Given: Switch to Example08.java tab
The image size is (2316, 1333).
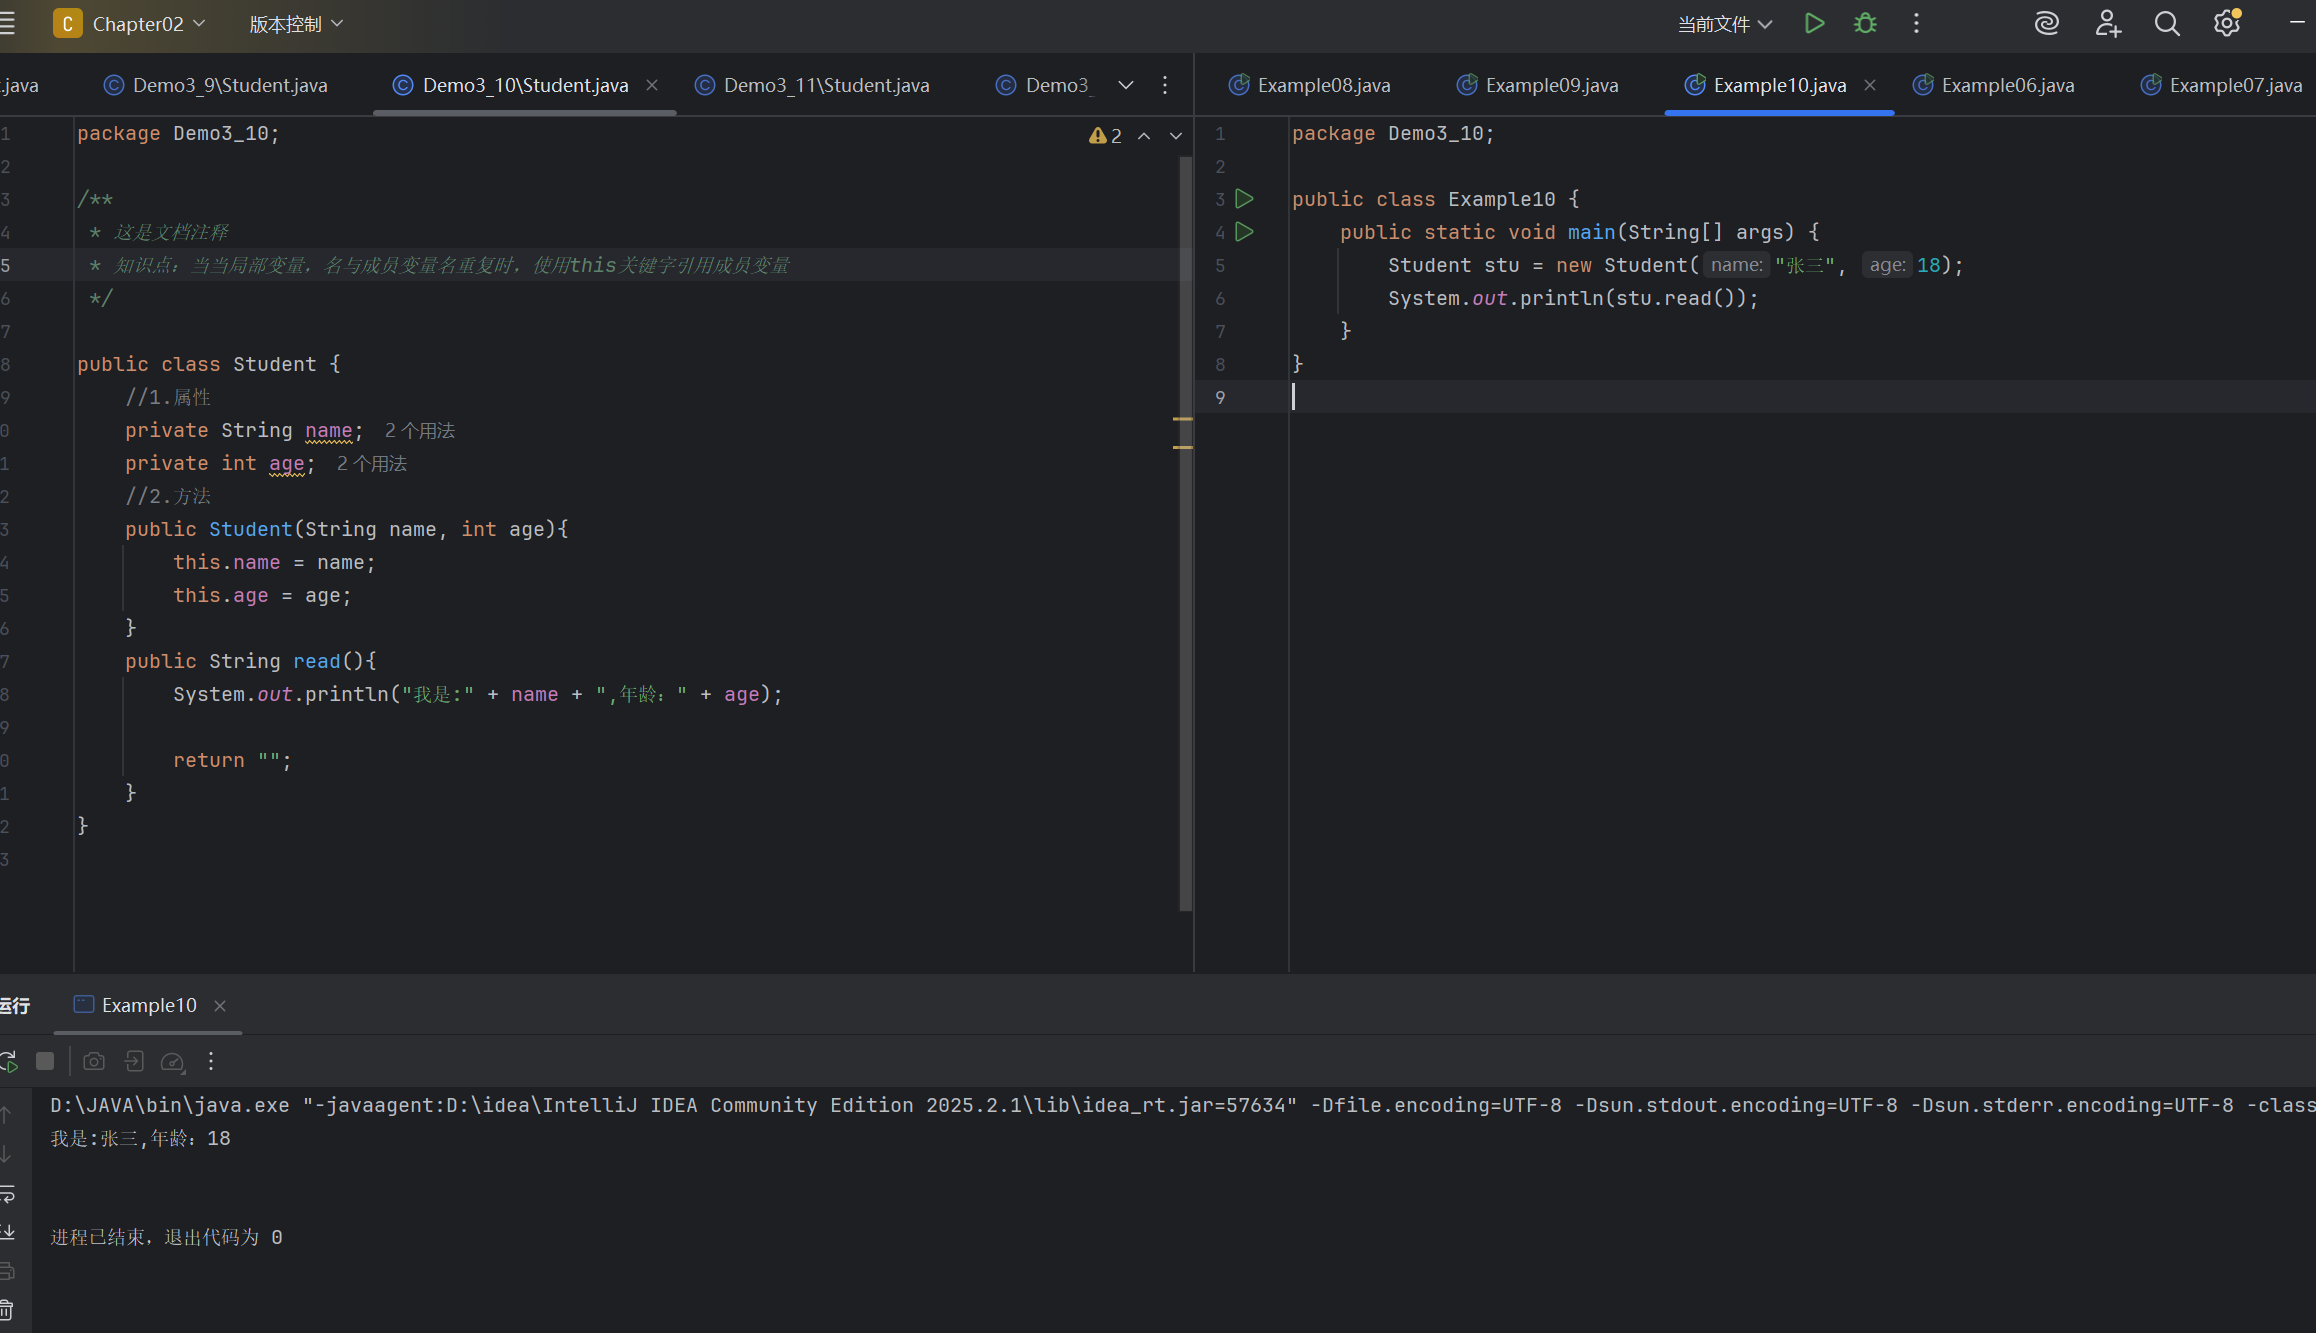Looking at the screenshot, I should tap(1310, 85).
